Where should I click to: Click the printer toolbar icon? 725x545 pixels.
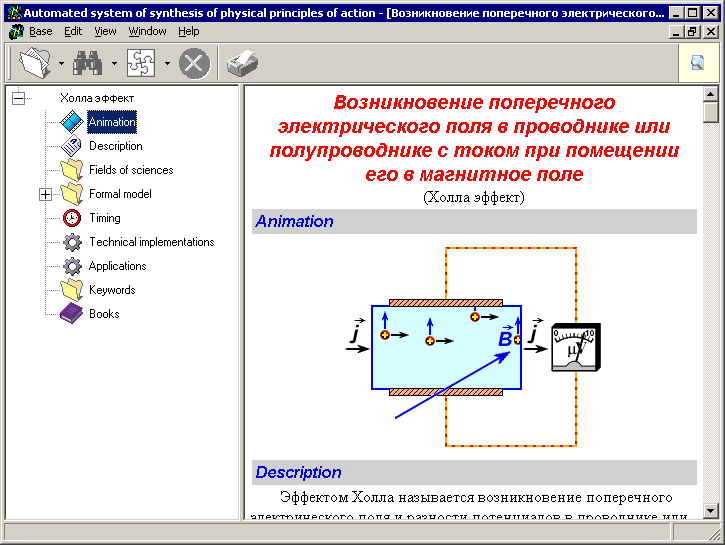[x=242, y=64]
